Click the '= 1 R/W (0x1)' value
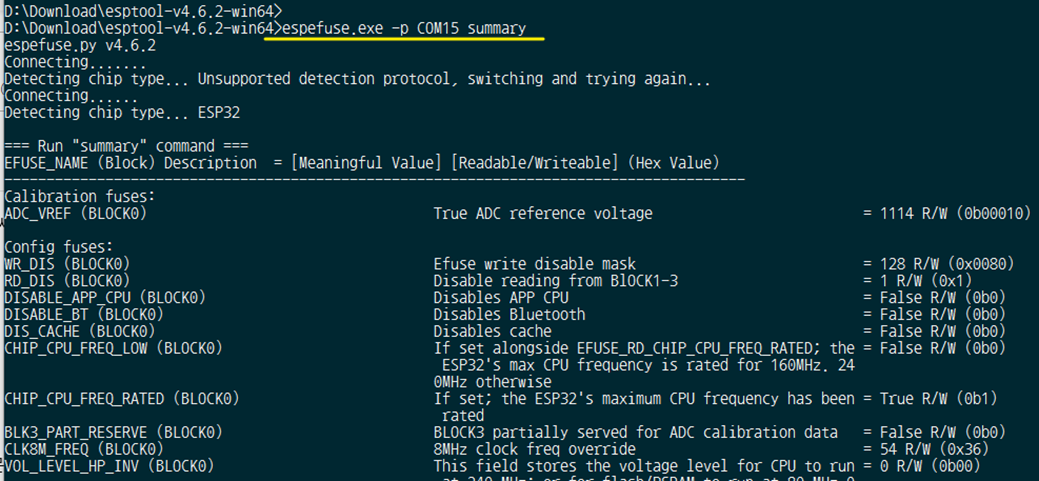 pos(918,280)
